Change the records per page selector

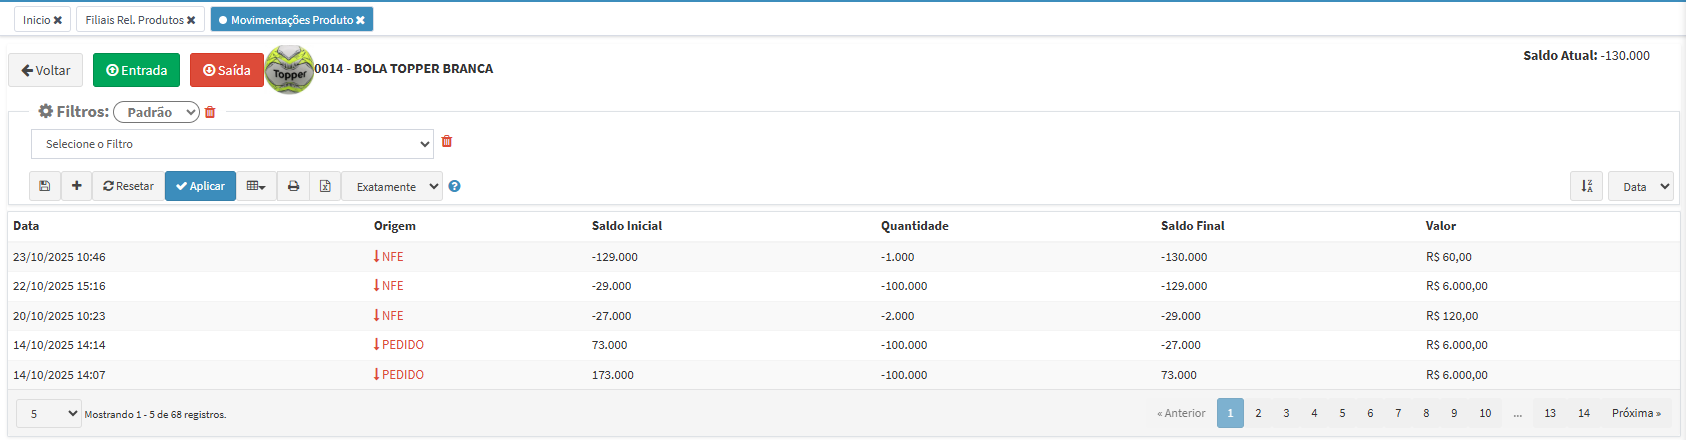tap(48, 413)
